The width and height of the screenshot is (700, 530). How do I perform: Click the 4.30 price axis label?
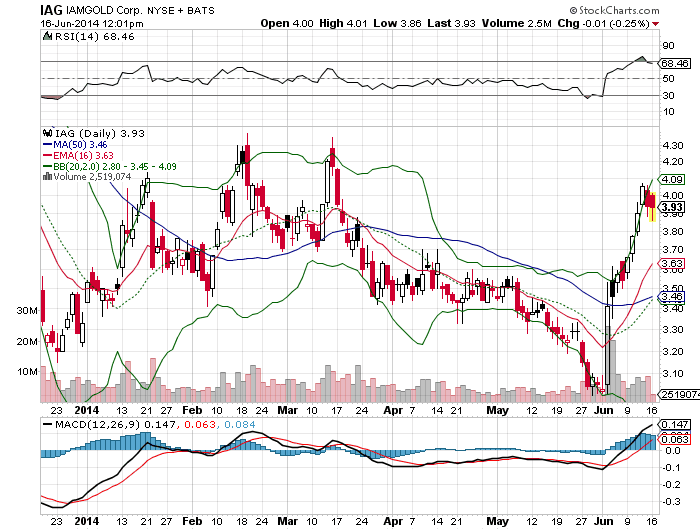point(673,146)
